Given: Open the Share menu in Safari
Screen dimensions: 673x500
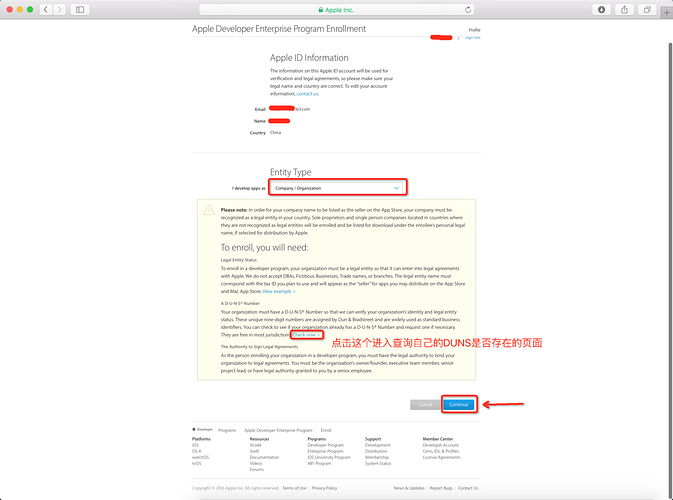Looking at the screenshot, I should [624, 9].
